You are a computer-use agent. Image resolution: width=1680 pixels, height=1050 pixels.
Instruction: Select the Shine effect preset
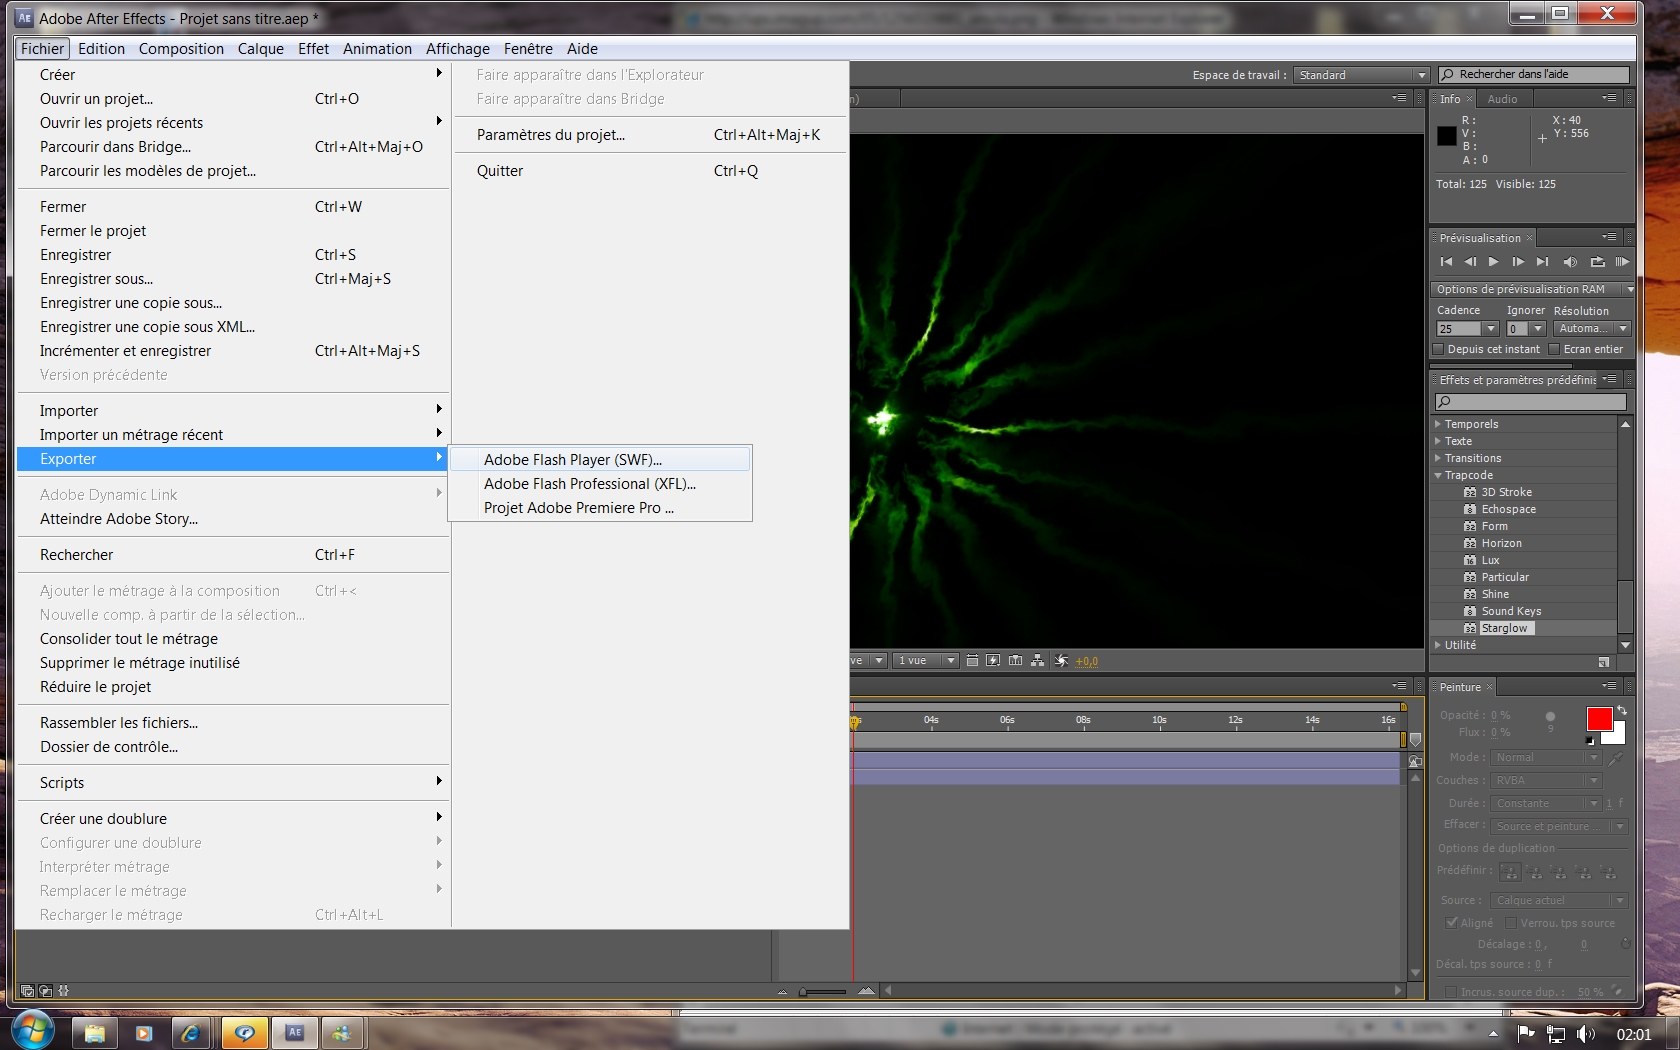pyautogui.click(x=1495, y=594)
